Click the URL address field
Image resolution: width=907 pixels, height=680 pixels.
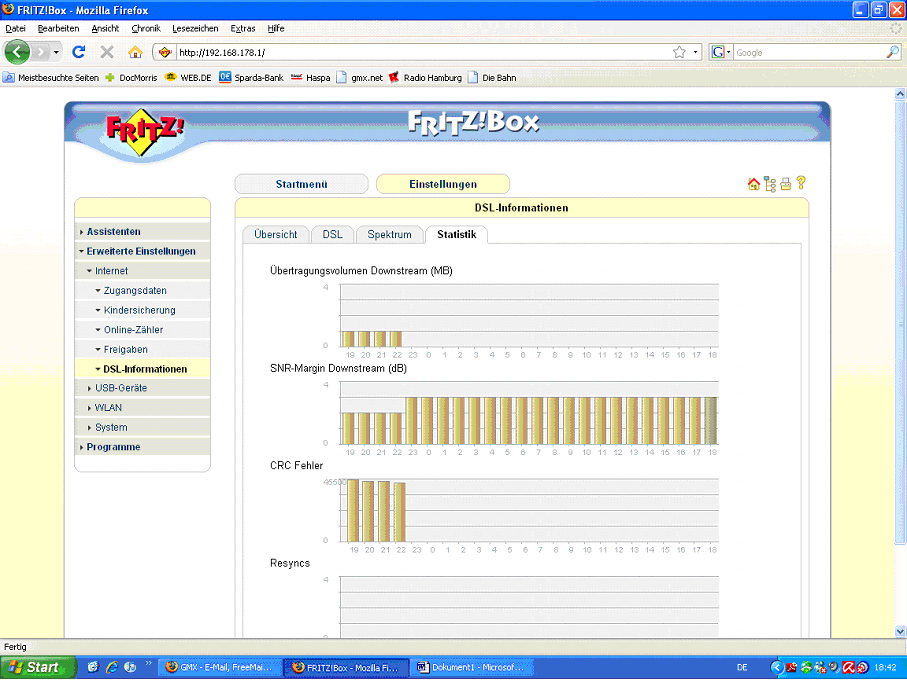420,52
